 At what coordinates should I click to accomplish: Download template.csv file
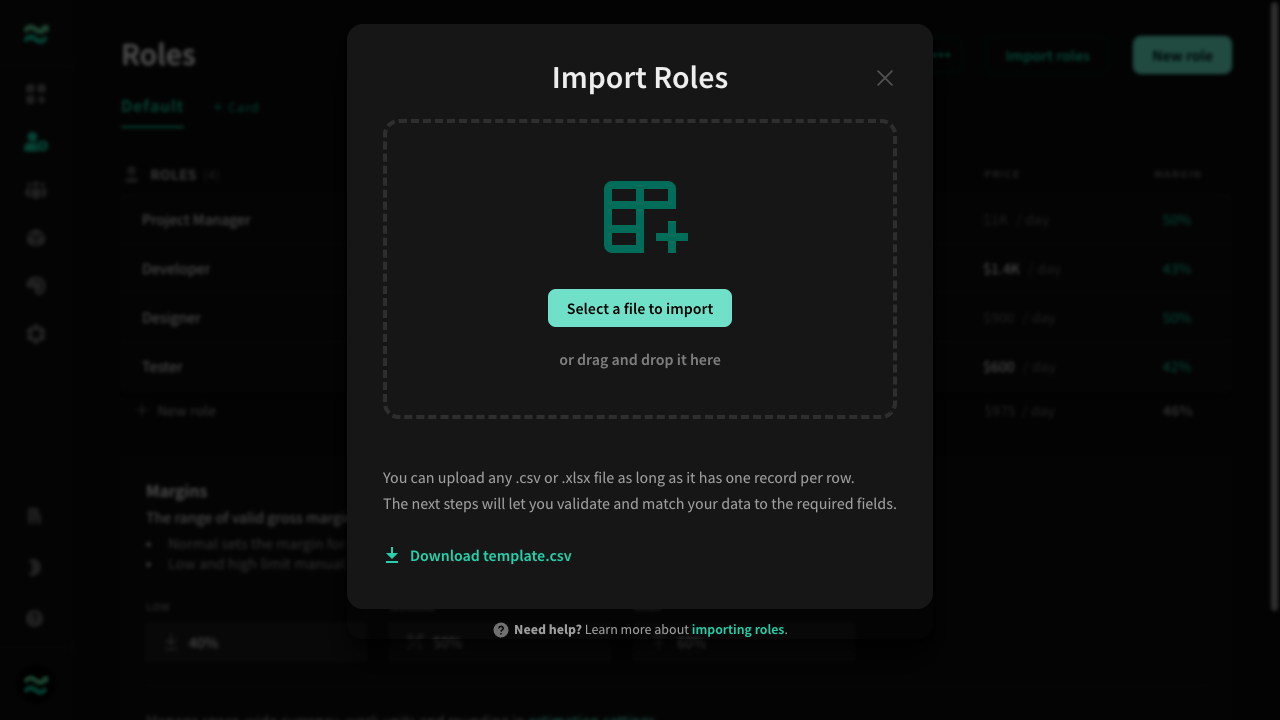[490, 556]
